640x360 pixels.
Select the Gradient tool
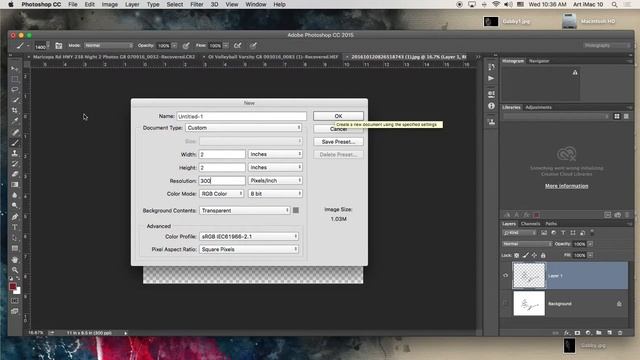coord(15,184)
